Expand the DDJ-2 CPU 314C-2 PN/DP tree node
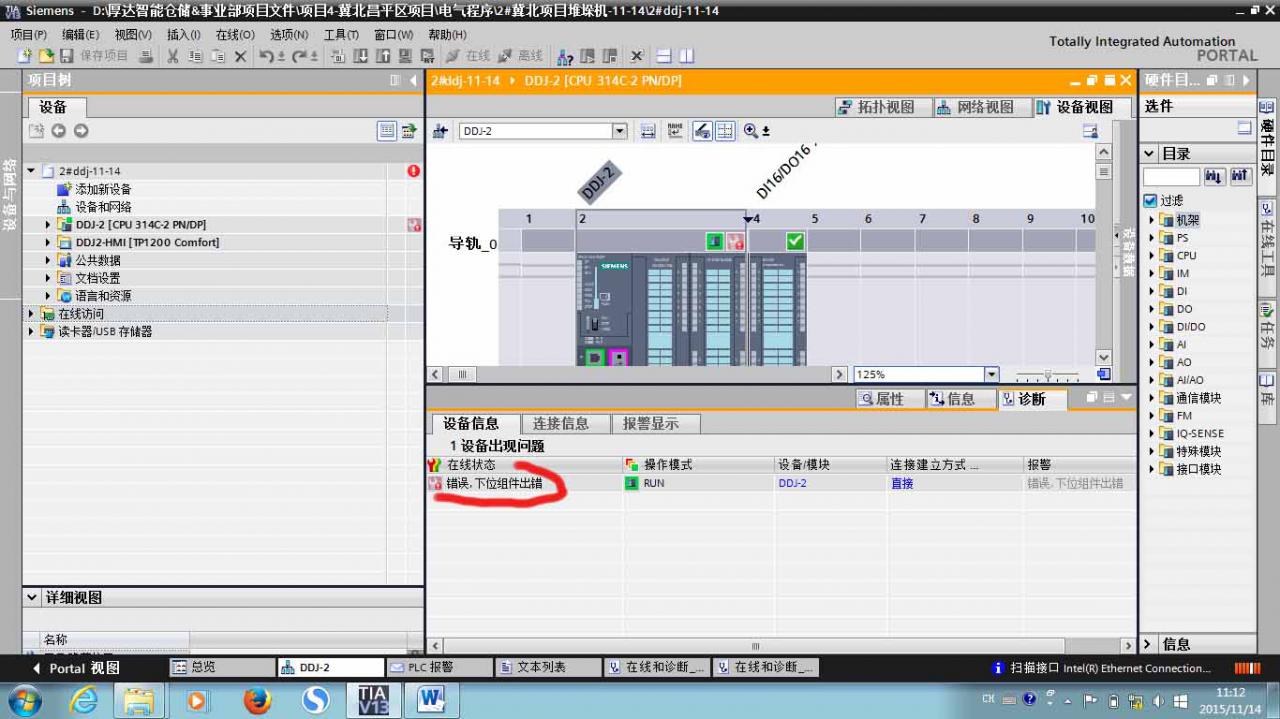This screenshot has height=719, width=1280. [x=47, y=225]
